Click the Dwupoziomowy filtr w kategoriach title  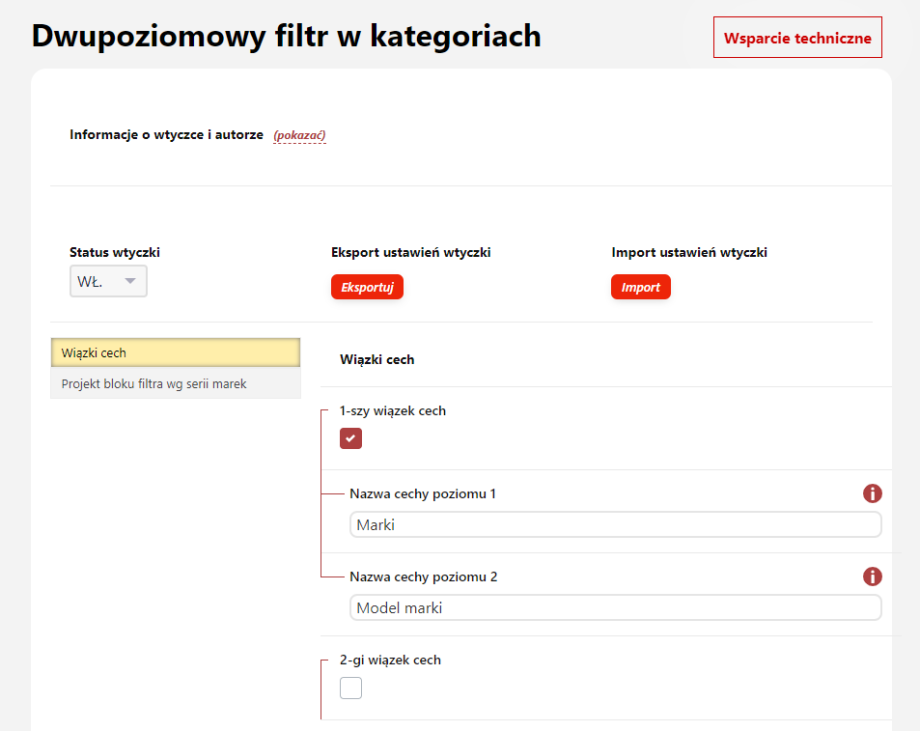286,36
